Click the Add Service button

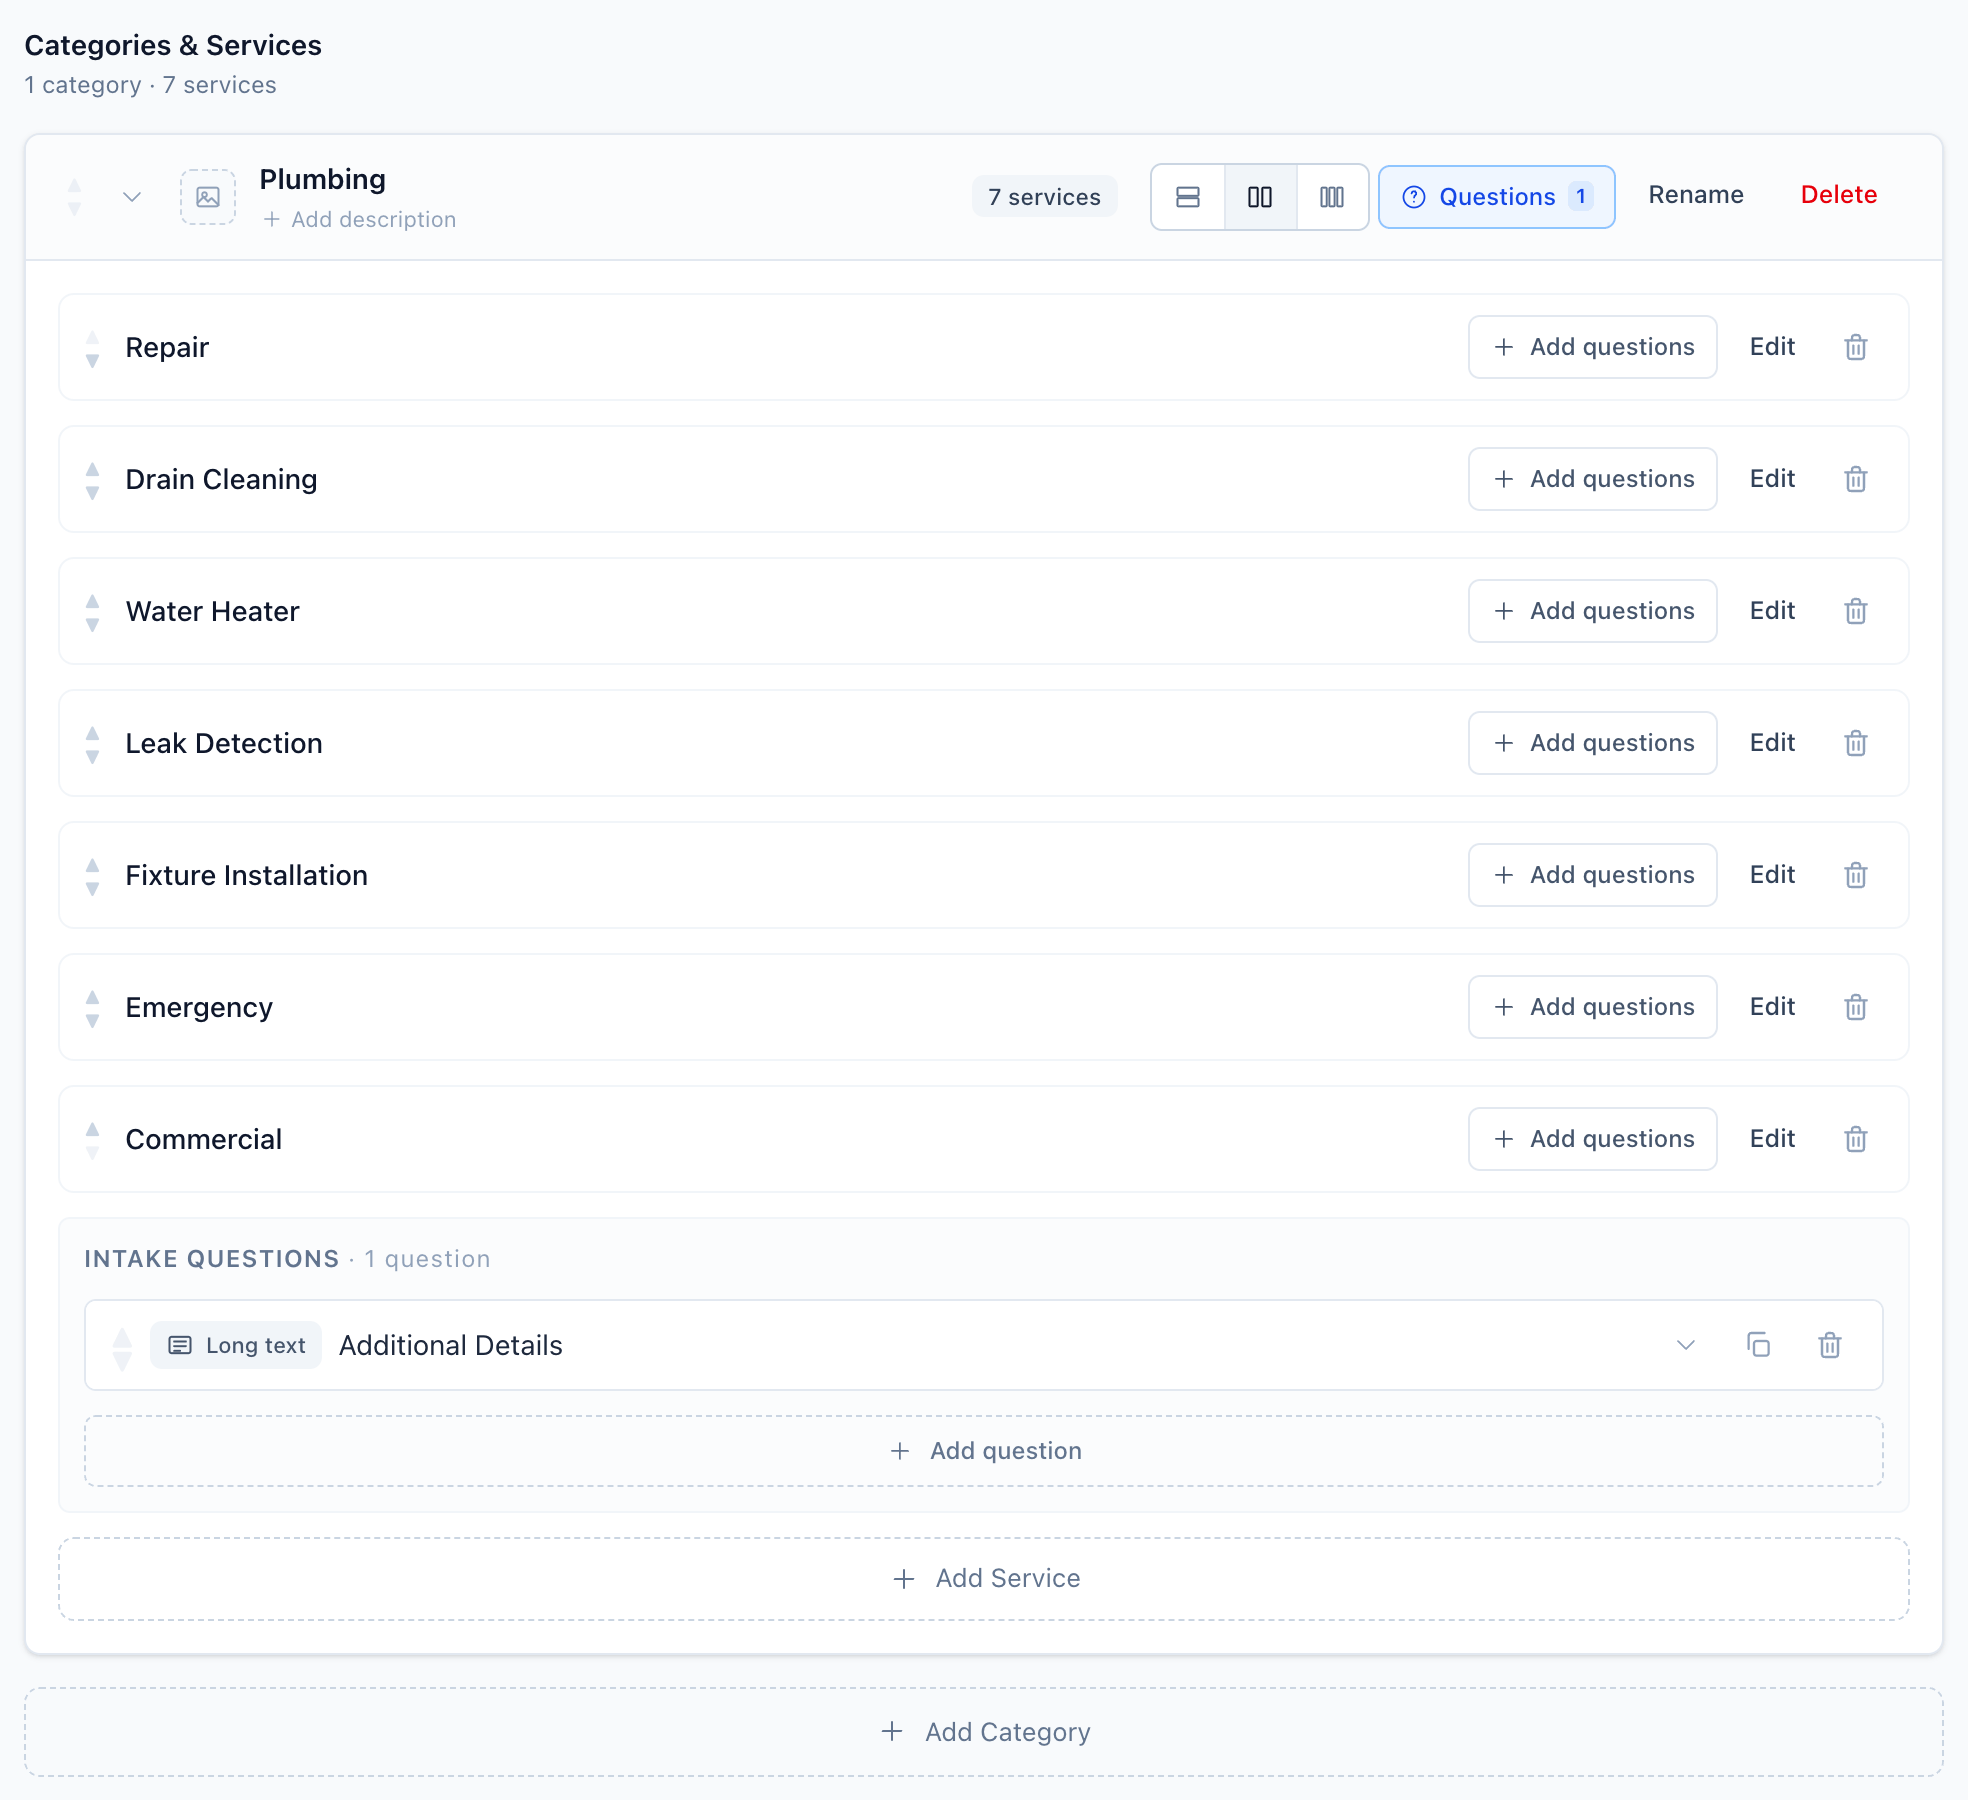(984, 1579)
